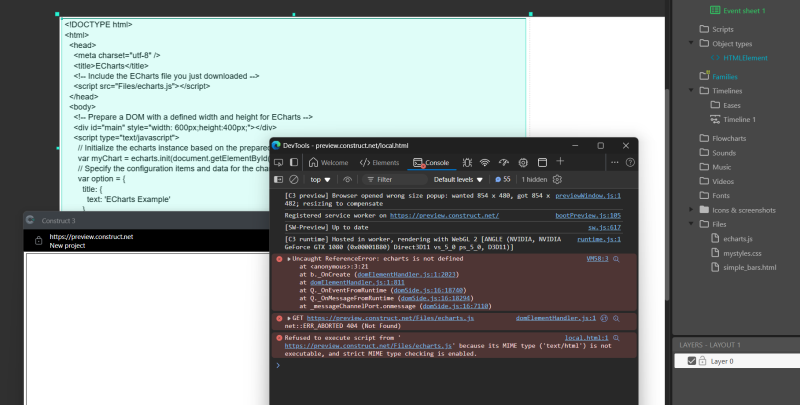Open sw.js:617 source link
The height and width of the screenshot is (405, 800).
604,227
